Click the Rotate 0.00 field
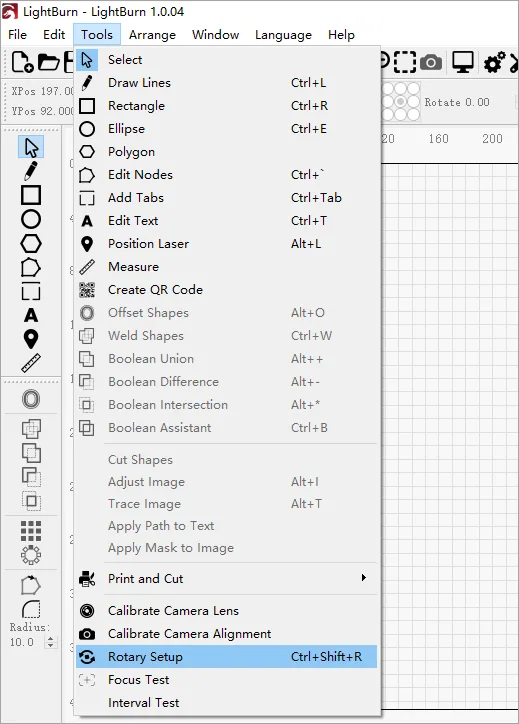This screenshot has width=519, height=724. pos(469,102)
